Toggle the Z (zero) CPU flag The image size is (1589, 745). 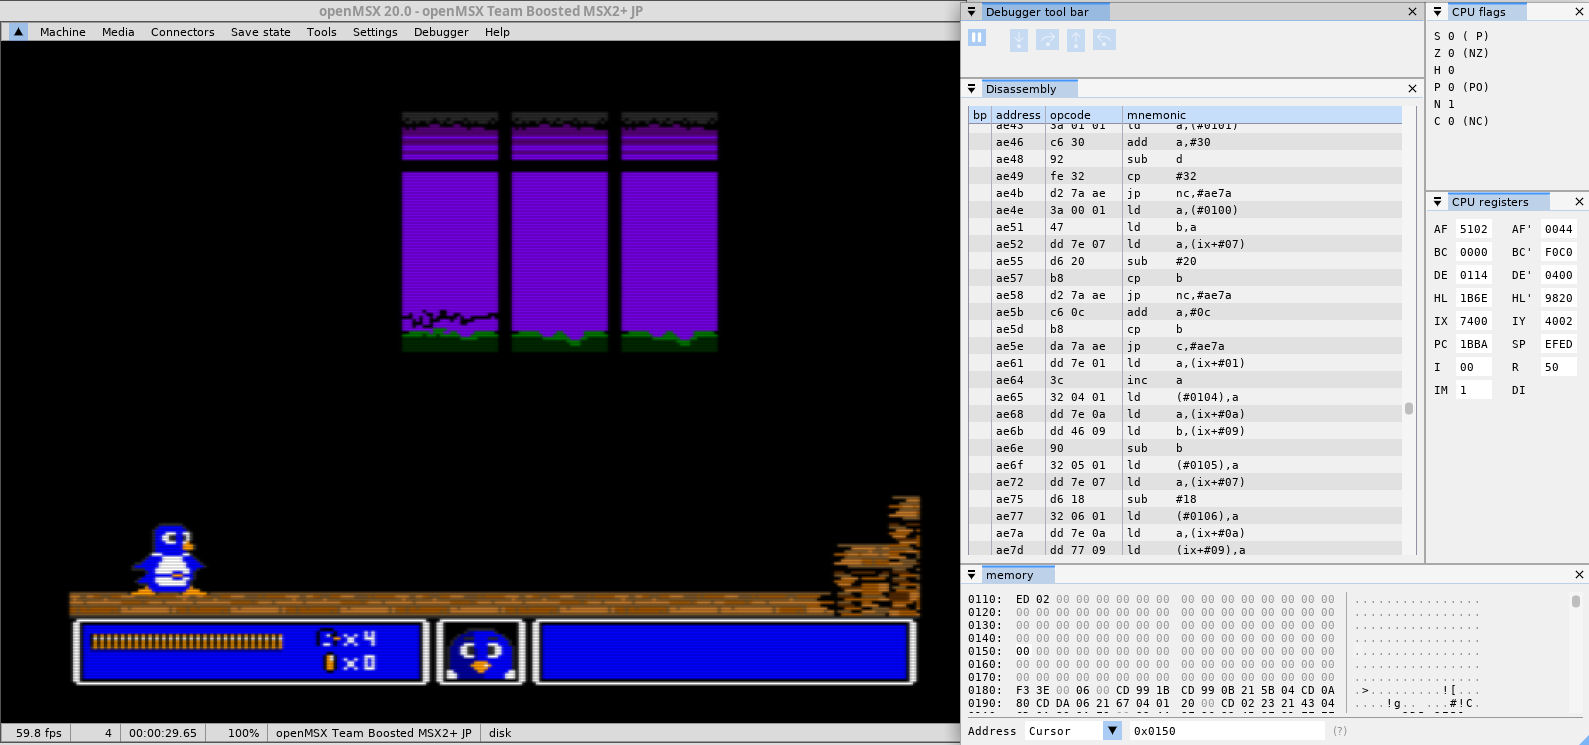(x=1461, y=53)
